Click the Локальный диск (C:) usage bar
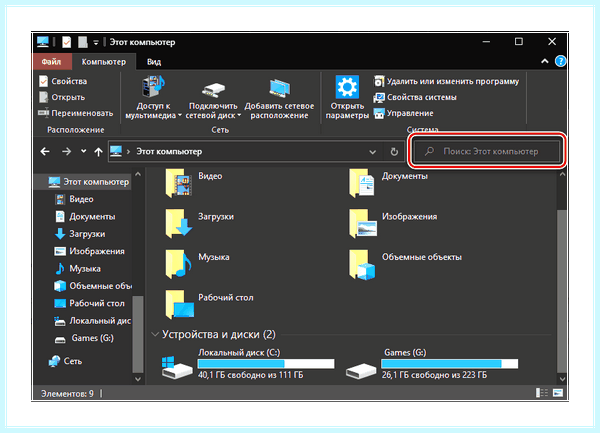600x433 pixels. (266, 363)
